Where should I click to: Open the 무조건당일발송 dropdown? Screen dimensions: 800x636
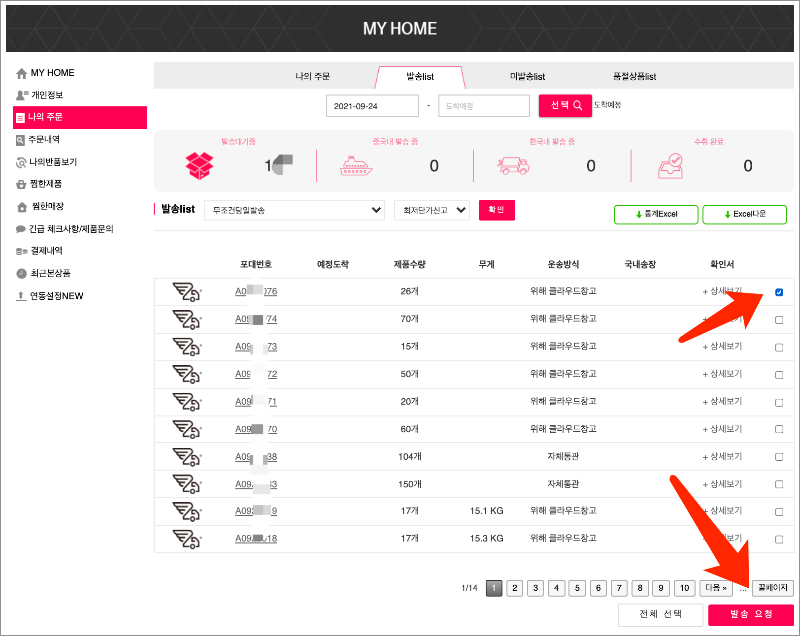(294, 210)
